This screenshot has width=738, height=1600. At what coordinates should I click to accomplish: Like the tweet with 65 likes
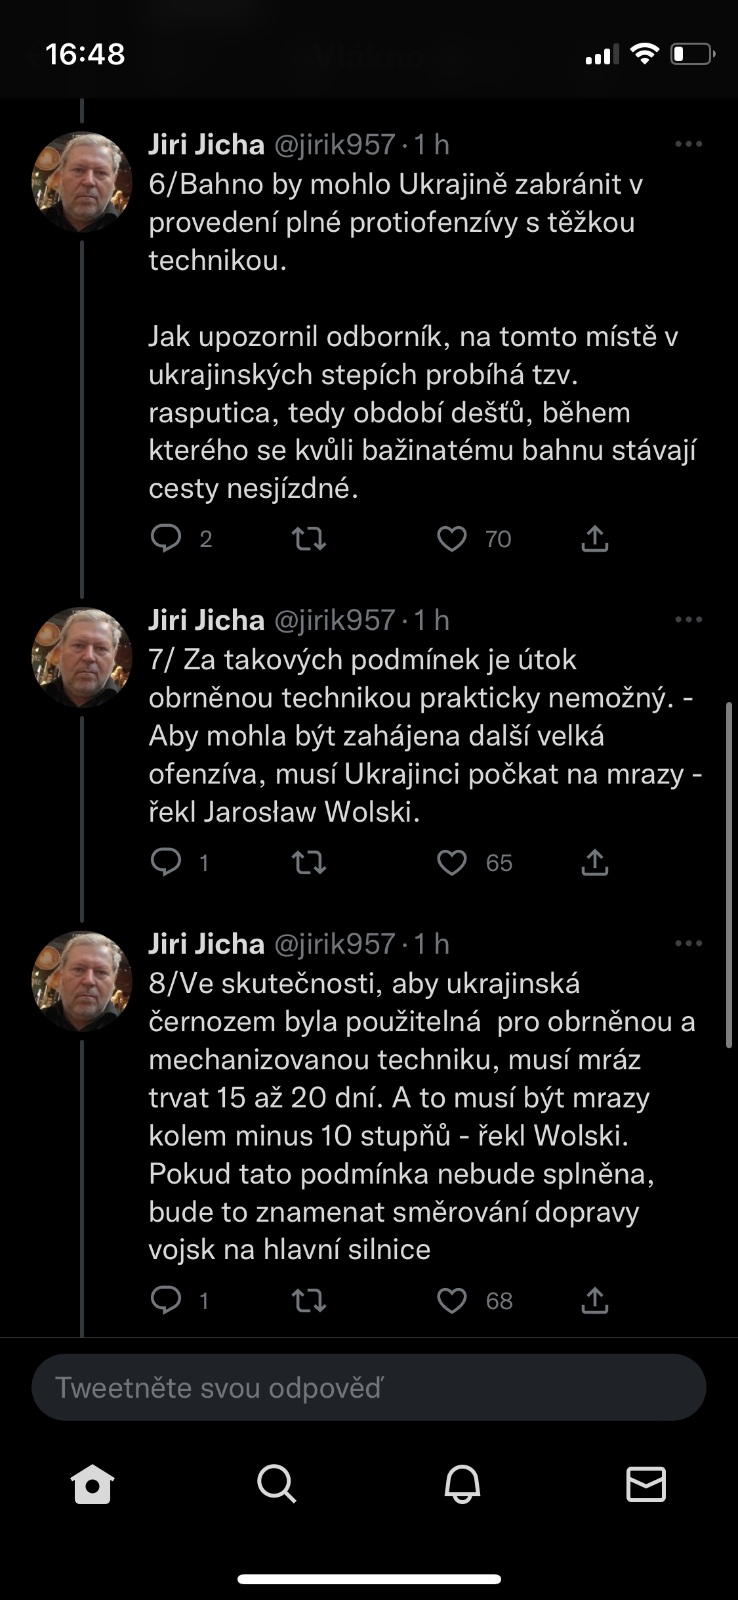coord(452,862)
